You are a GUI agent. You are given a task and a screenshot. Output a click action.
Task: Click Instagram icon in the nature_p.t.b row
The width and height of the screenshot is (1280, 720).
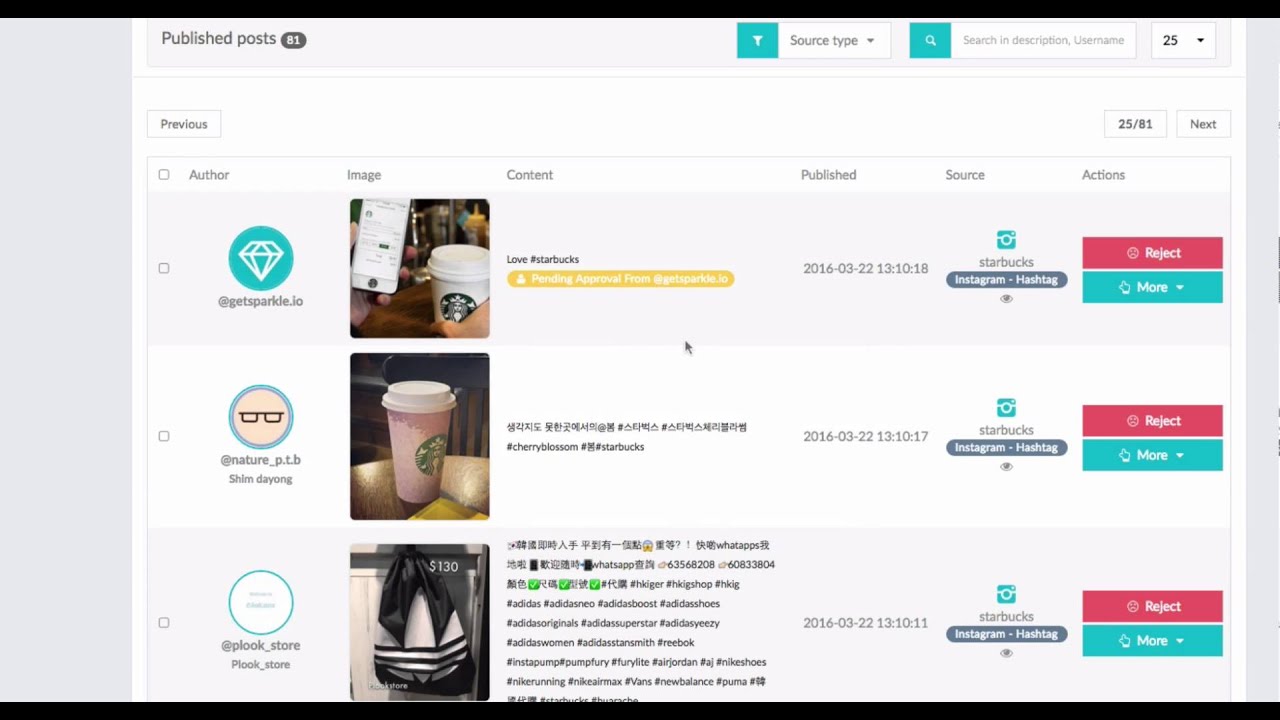click(1006, 408)
